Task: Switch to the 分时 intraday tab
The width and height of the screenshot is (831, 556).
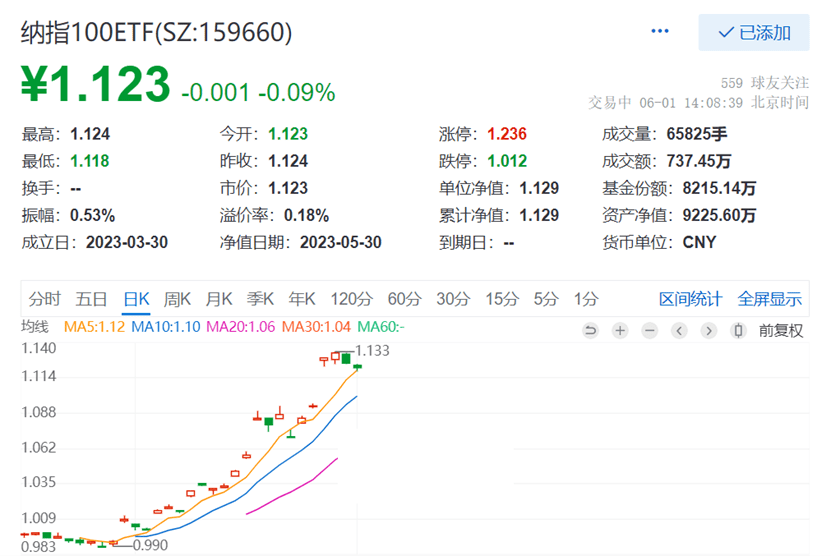Action: click(45, 298)
